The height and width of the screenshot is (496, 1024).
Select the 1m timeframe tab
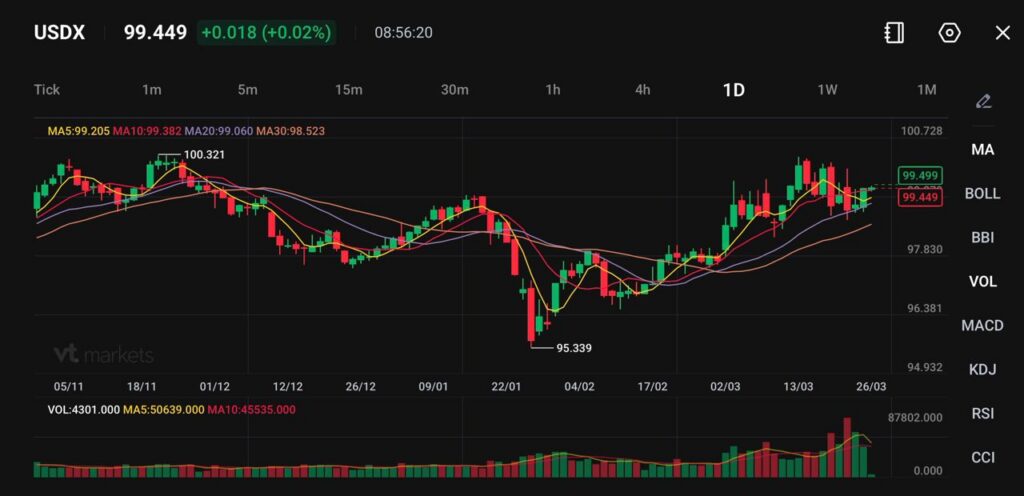(x=151, y=90)
